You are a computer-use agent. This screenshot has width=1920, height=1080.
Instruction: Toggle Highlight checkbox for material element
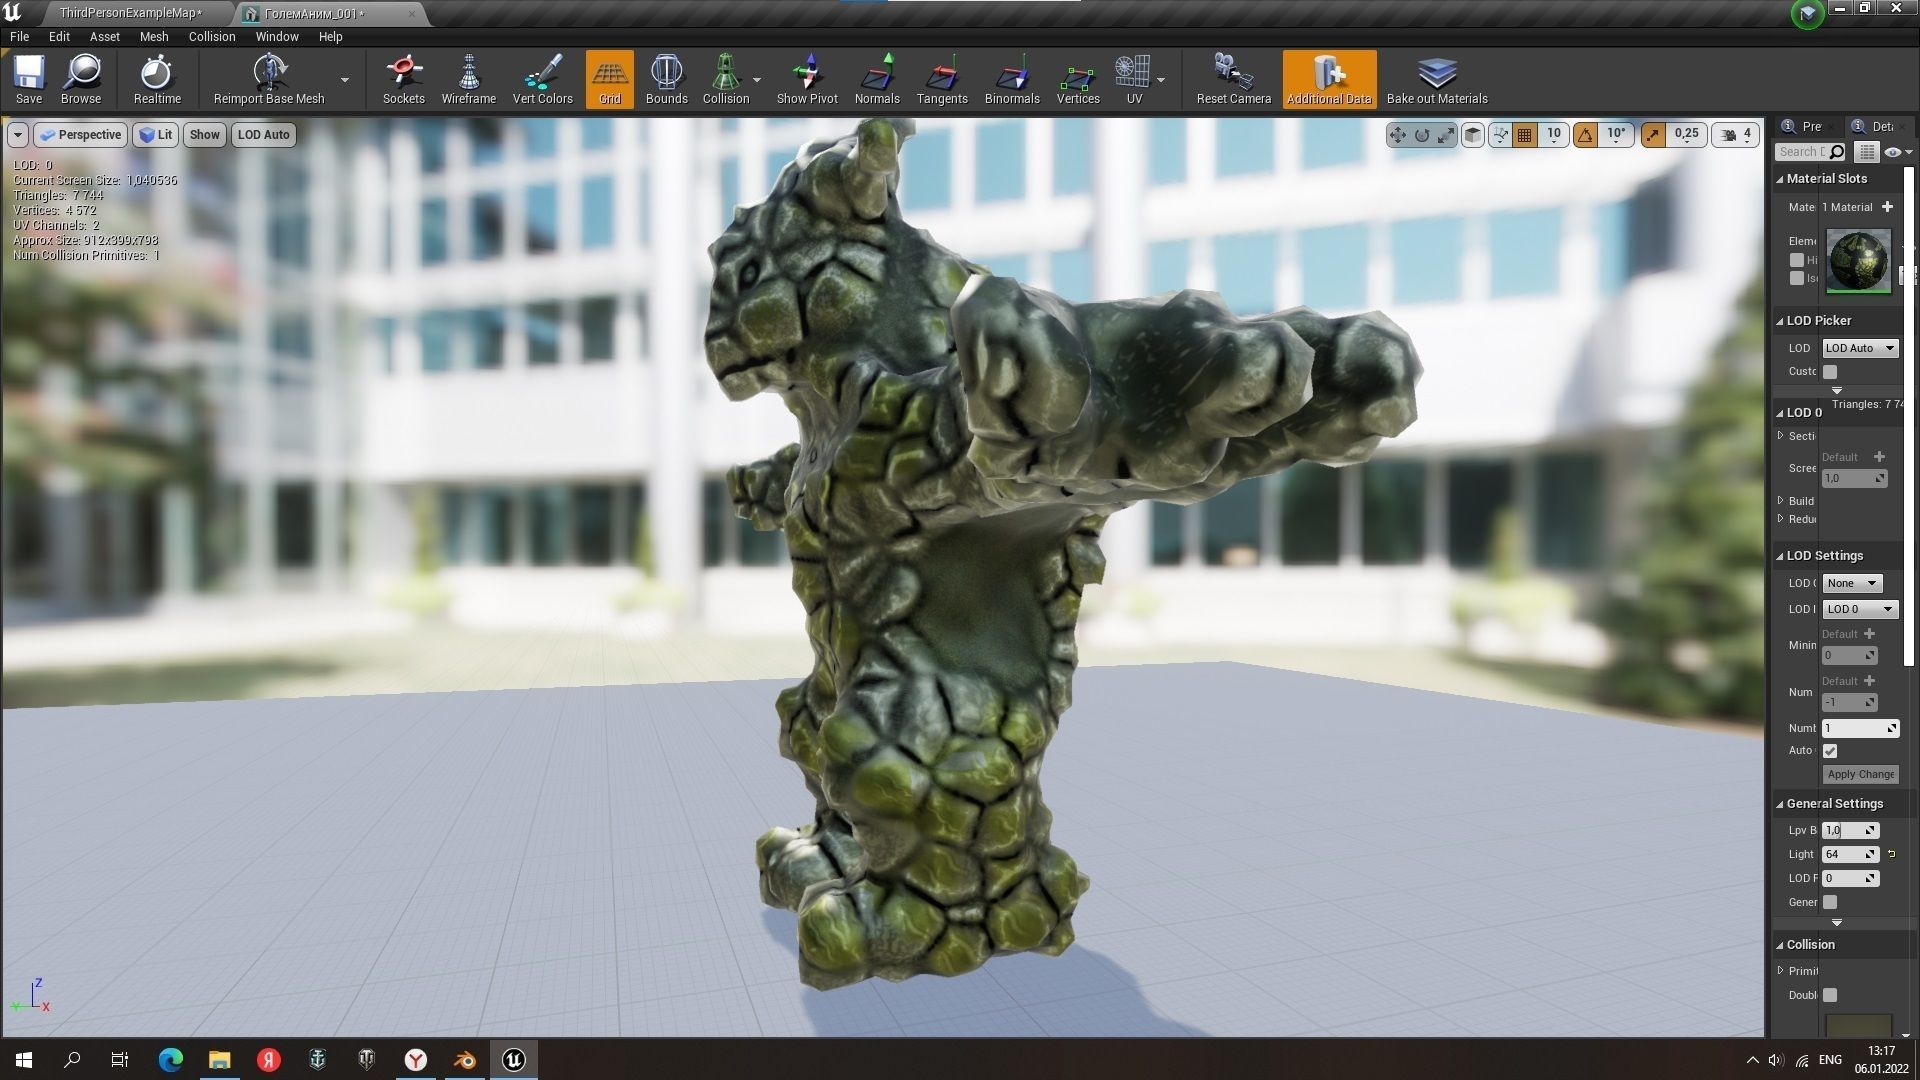coord(1797,260)
